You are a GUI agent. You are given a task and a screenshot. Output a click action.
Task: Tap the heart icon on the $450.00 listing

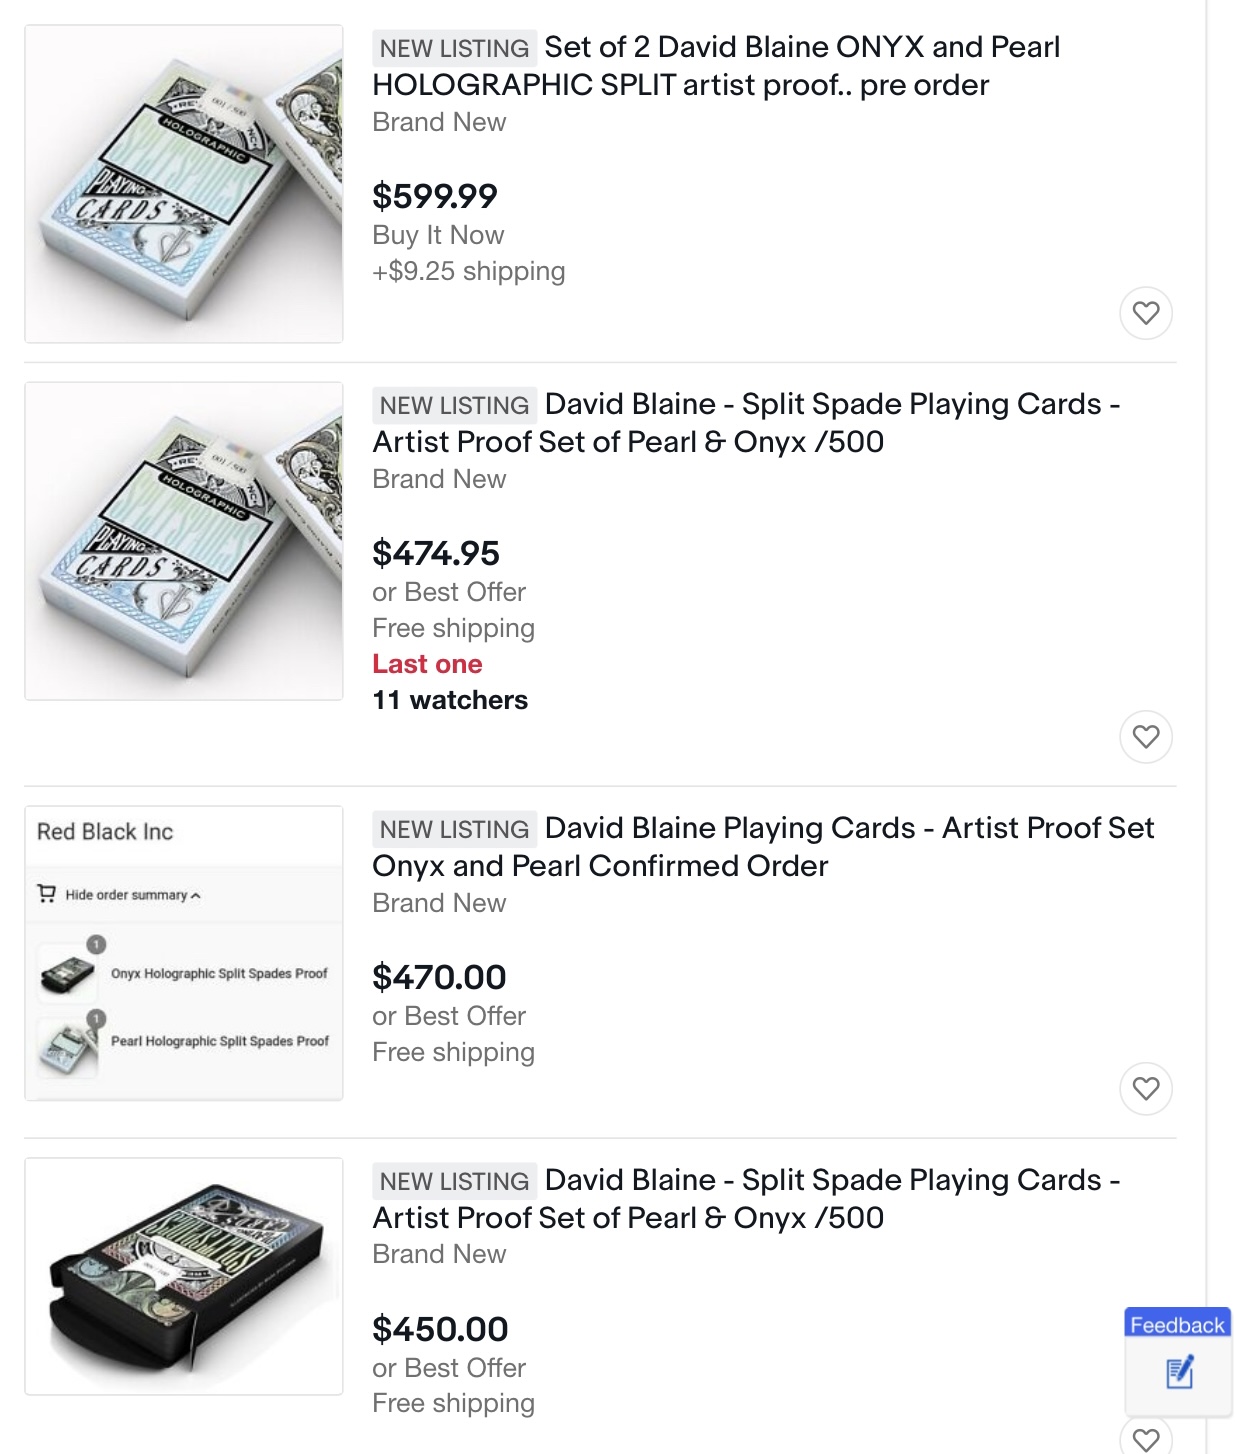tap(1145, 1438)
